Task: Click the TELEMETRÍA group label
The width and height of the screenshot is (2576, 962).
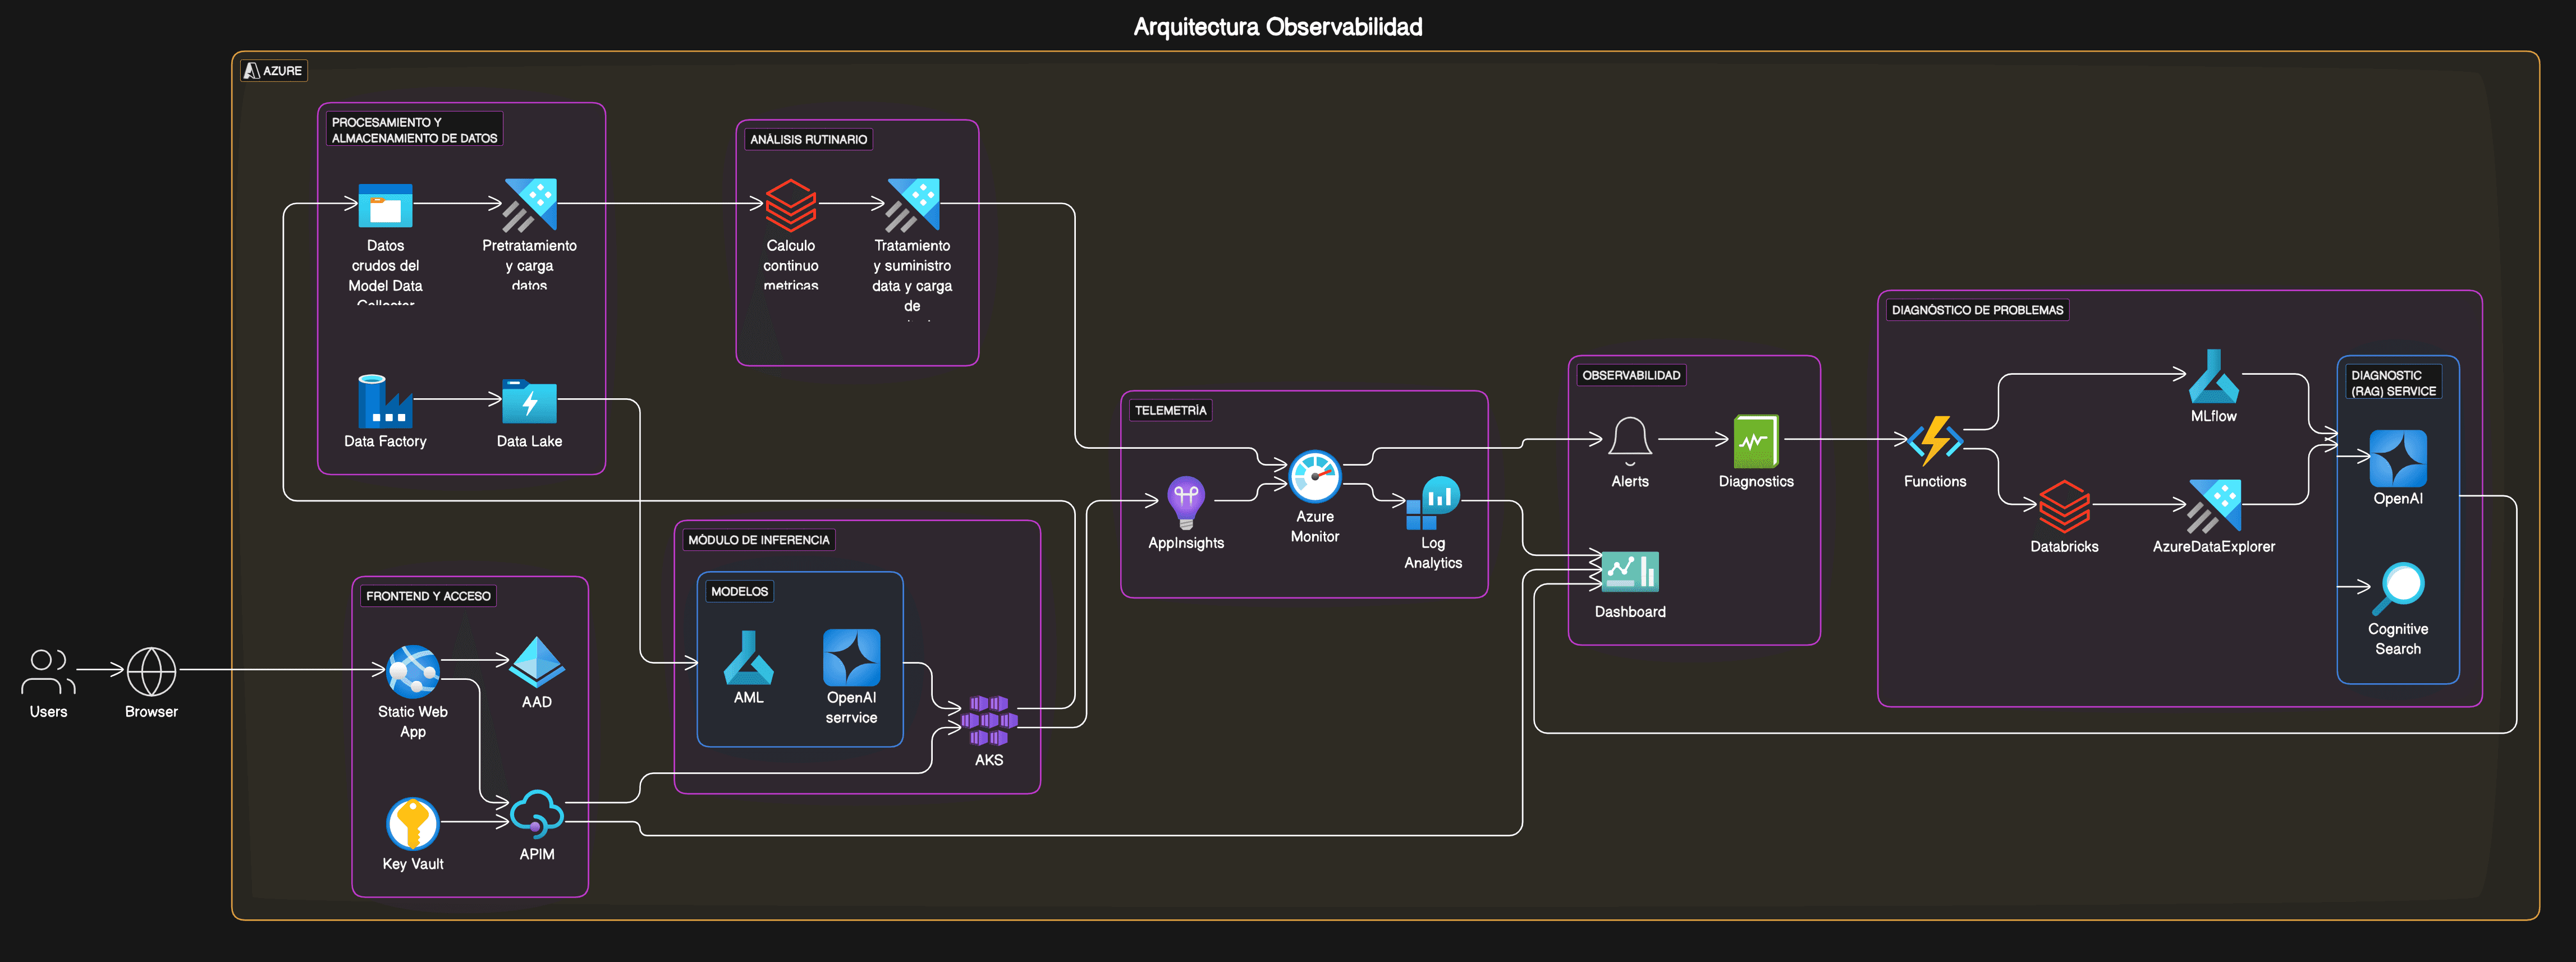Action: point(1170,410)
